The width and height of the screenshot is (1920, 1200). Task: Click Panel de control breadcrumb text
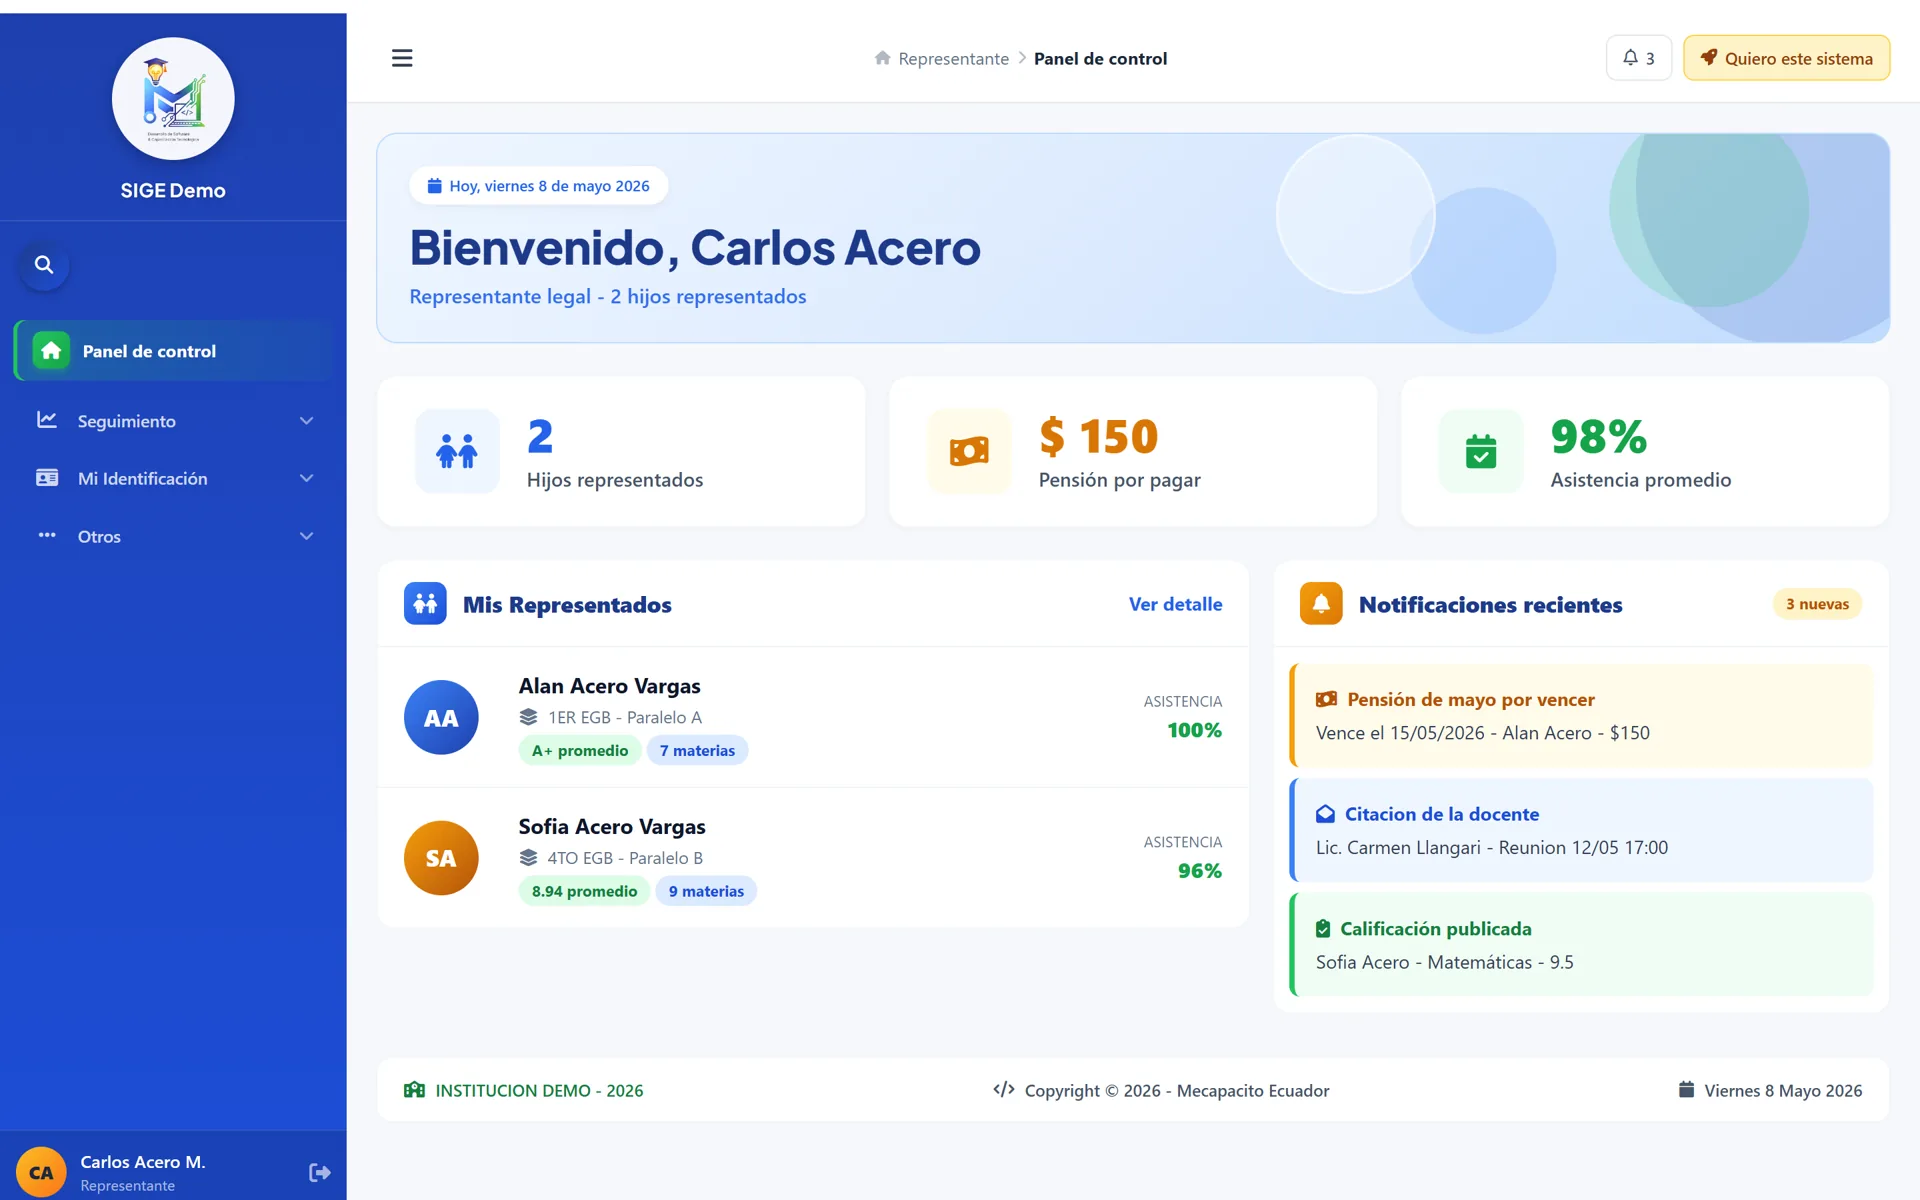pyautogui.click(x=1100, y=59)
